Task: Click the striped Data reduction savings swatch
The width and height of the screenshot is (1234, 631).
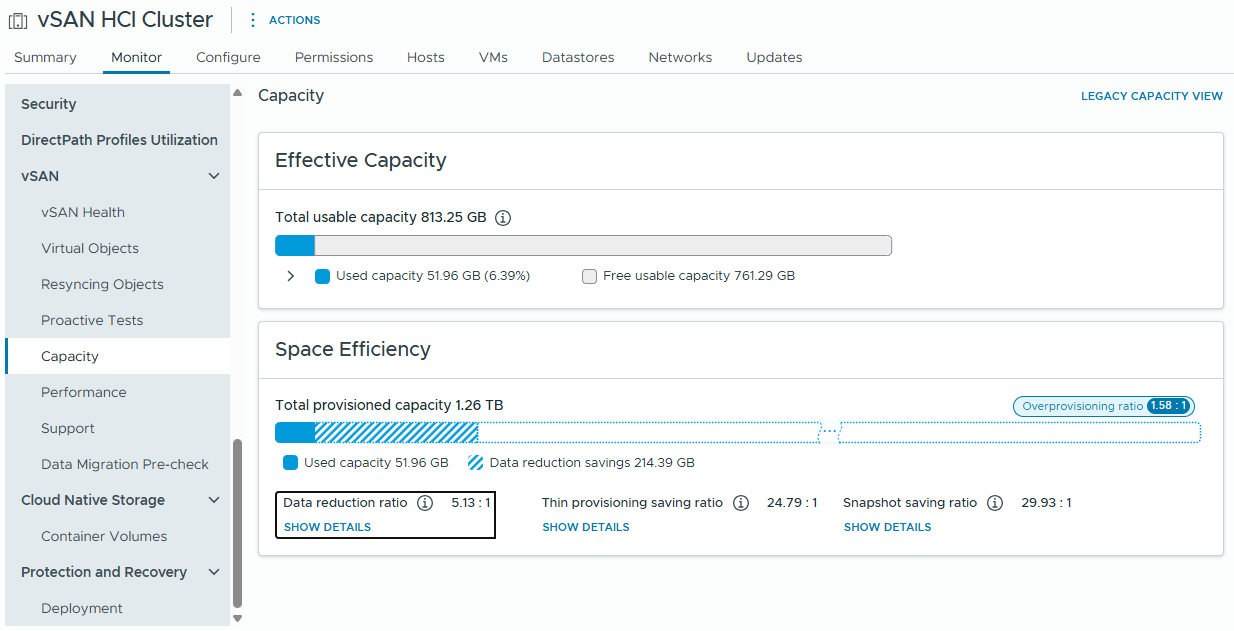Action: point(476,463)
